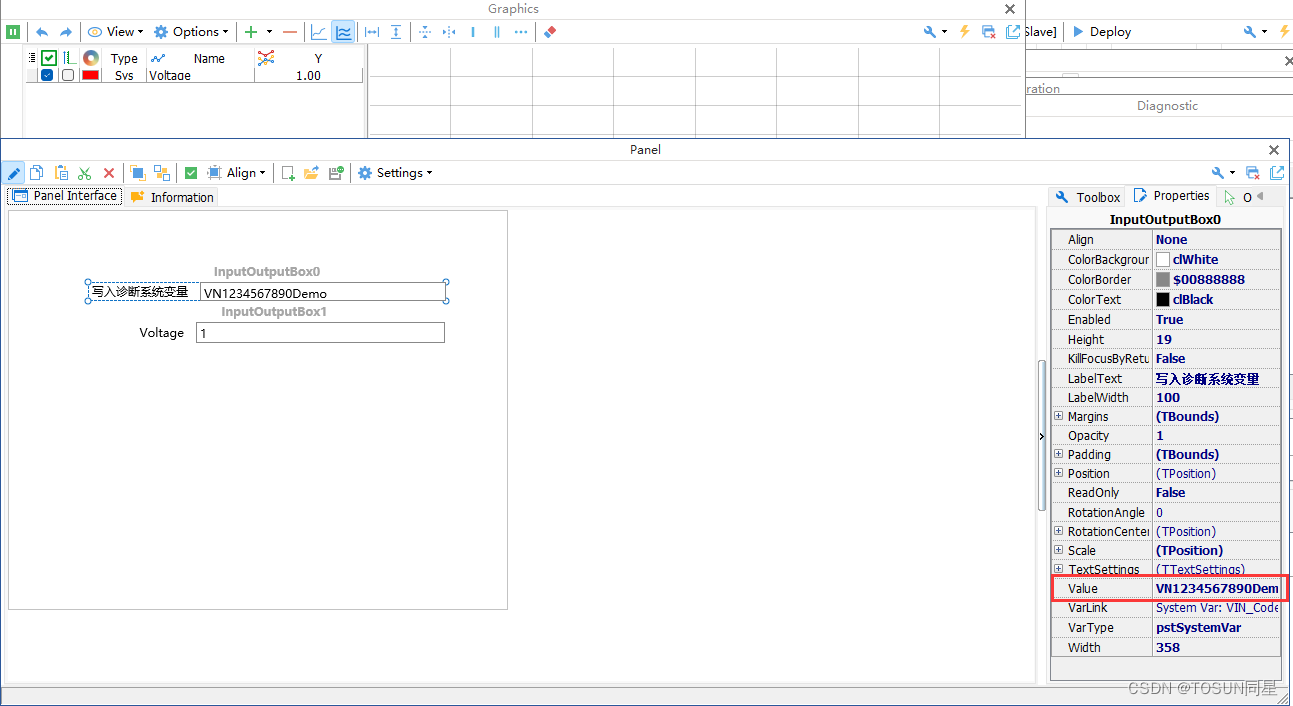Screen dimensions: 1293x706
Task: Click the copy icon in Panel toolbar
Action: coord(36,173)
